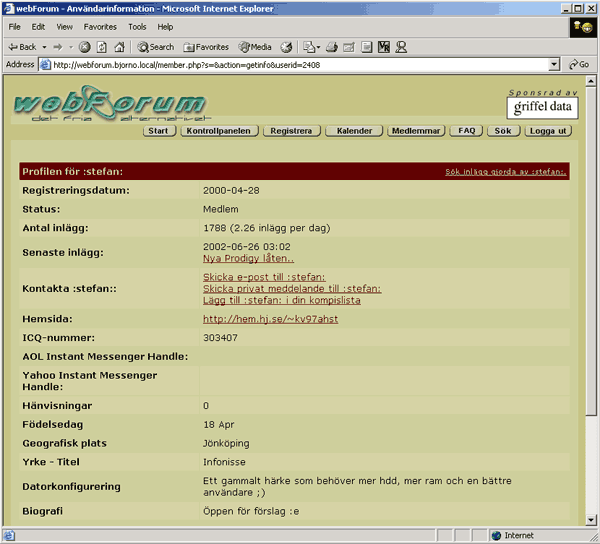This screenshot has height=544, width=600.
Task: Click the Go button
Action: click(x=579, y=65)
